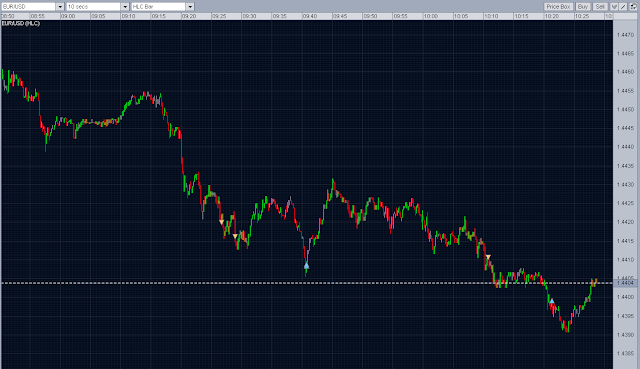Click the 10:25 time axis label
Viewport: 640px width, 369px height.
(x=582, y=16)
